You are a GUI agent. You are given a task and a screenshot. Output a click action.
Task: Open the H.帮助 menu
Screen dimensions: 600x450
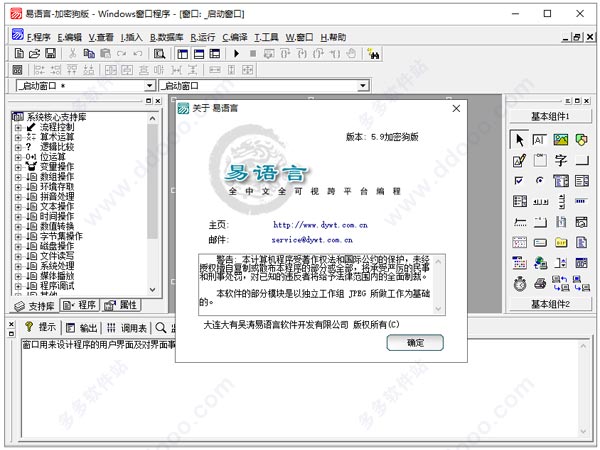coord(333,37)
